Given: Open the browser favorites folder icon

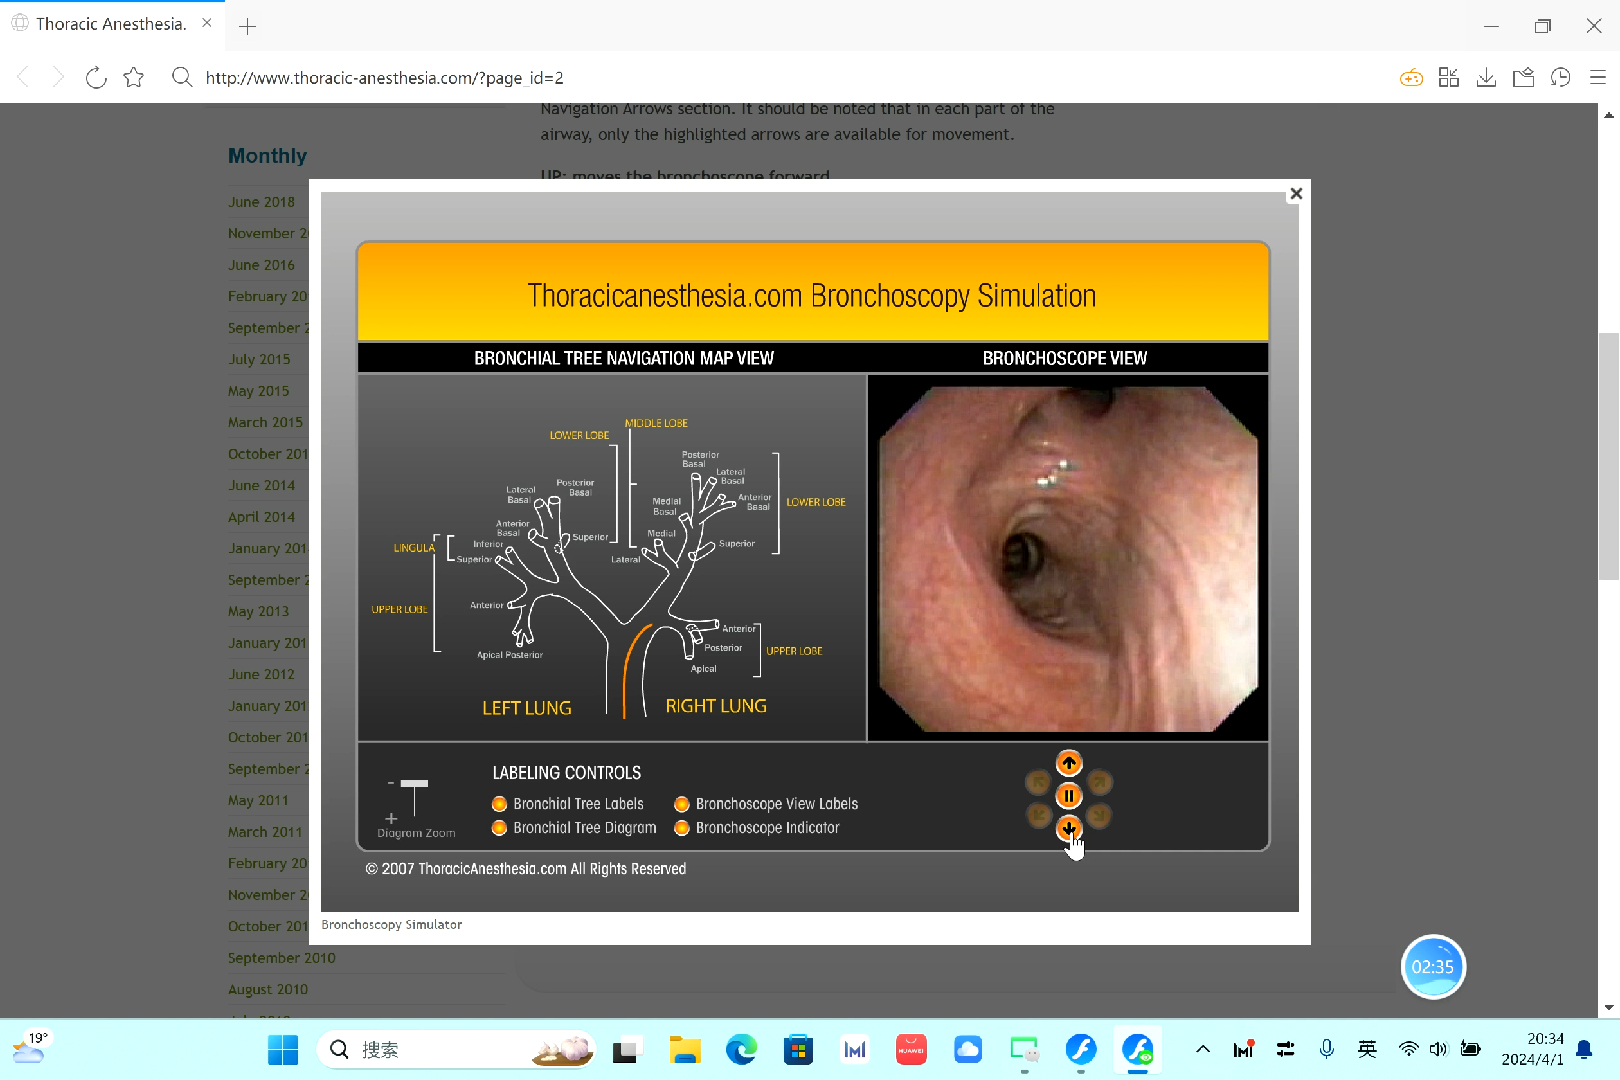Looking at the screenshot, I should 1523,77.
